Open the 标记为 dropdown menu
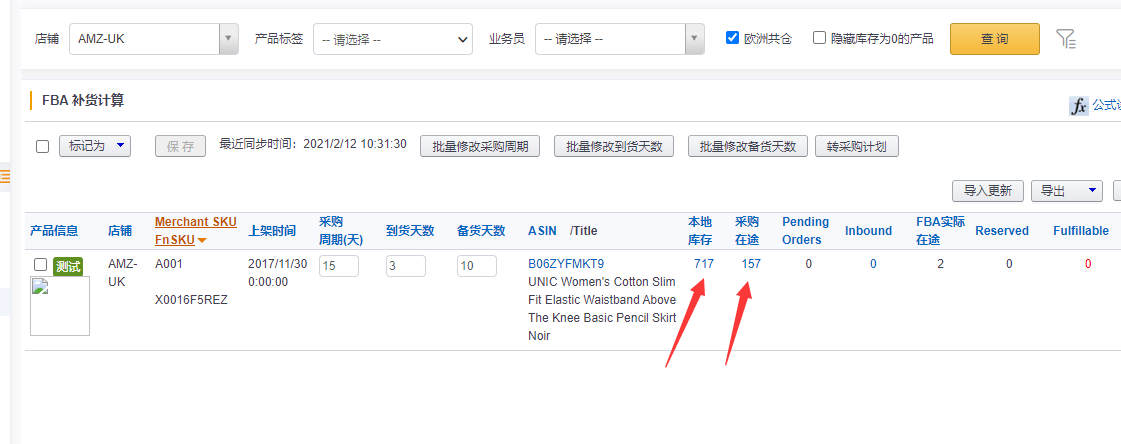This screenshot has width=1121, height=444. (x=95, y=146)
